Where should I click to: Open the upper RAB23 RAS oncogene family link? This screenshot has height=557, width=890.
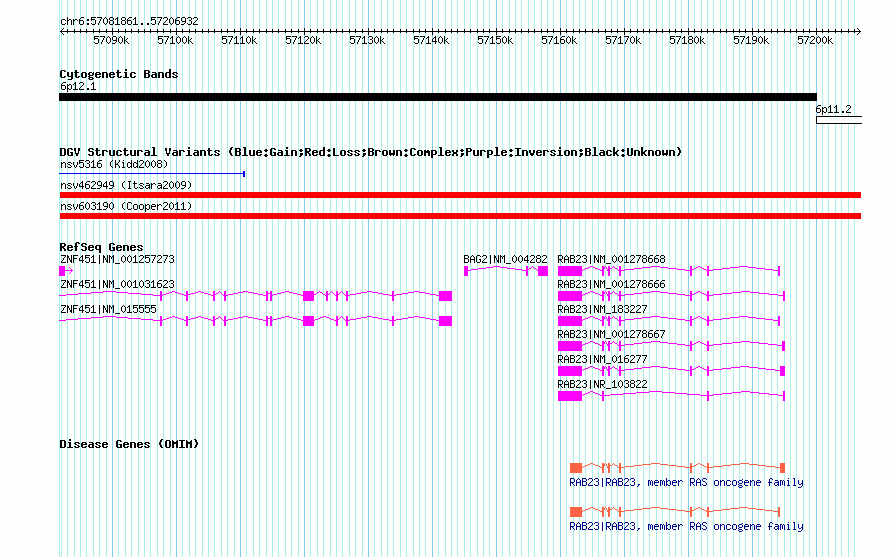click(686, 482)
